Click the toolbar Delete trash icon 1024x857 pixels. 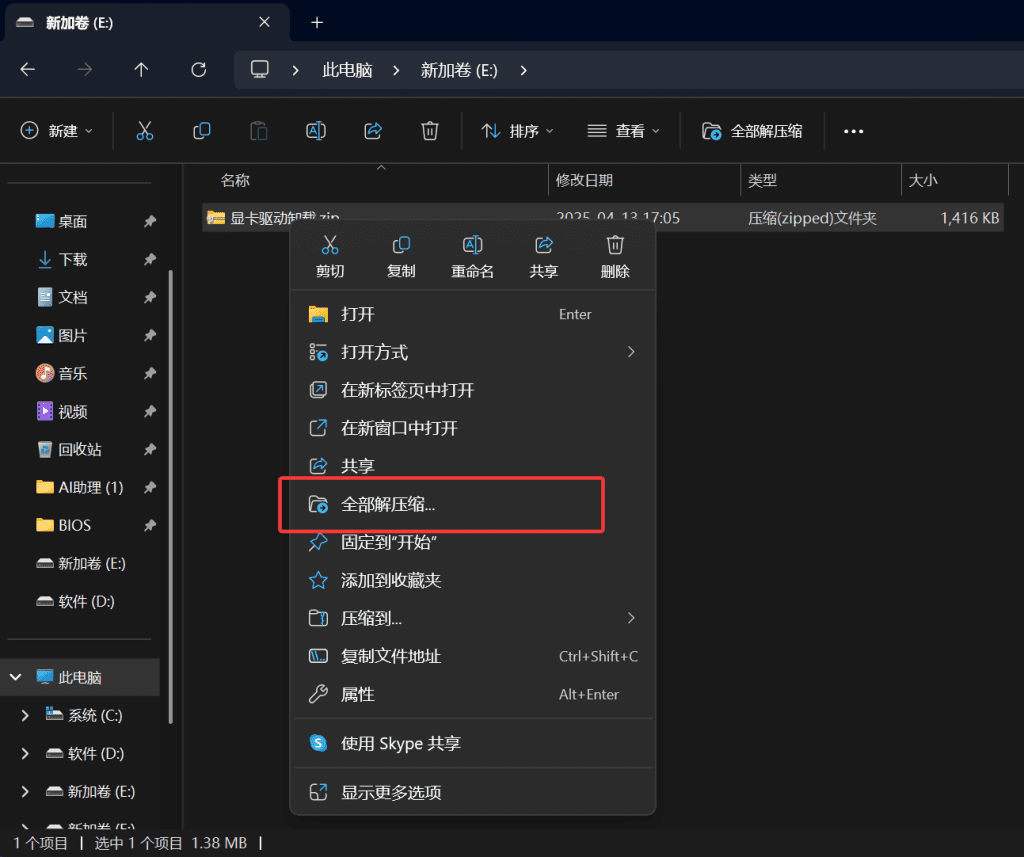click(x=429, y=131)
